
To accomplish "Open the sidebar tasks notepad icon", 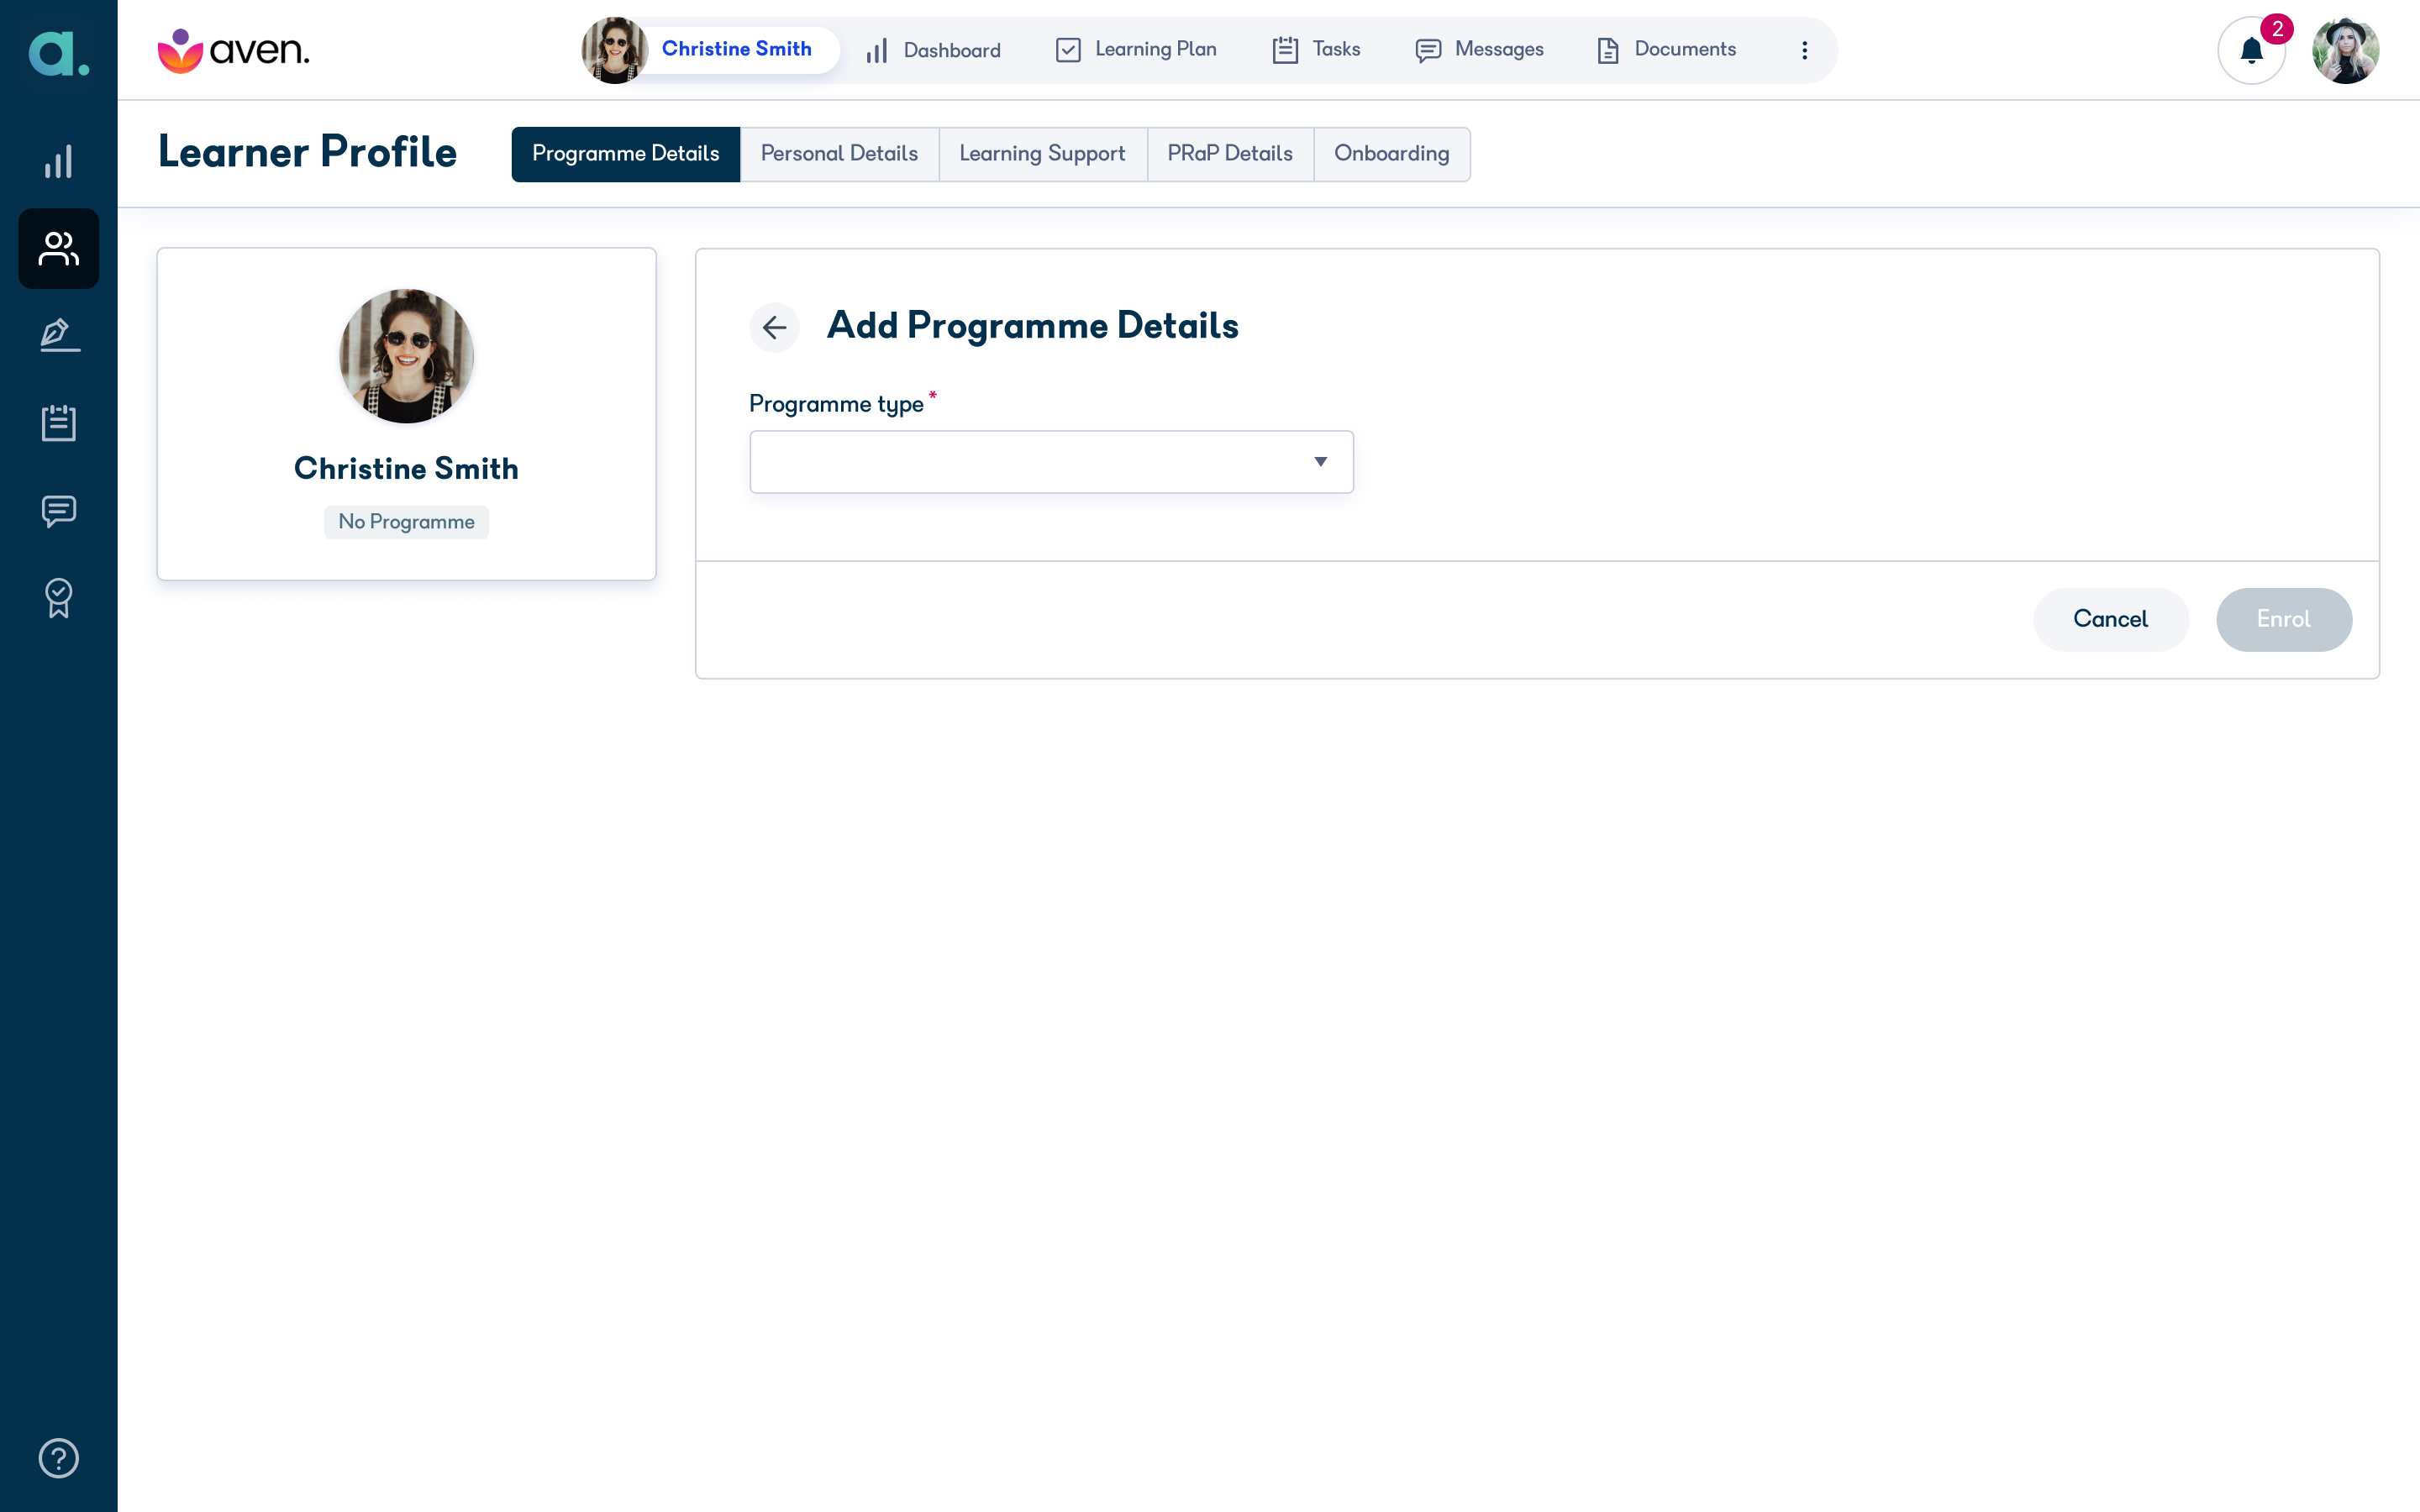I will [58, 423].
